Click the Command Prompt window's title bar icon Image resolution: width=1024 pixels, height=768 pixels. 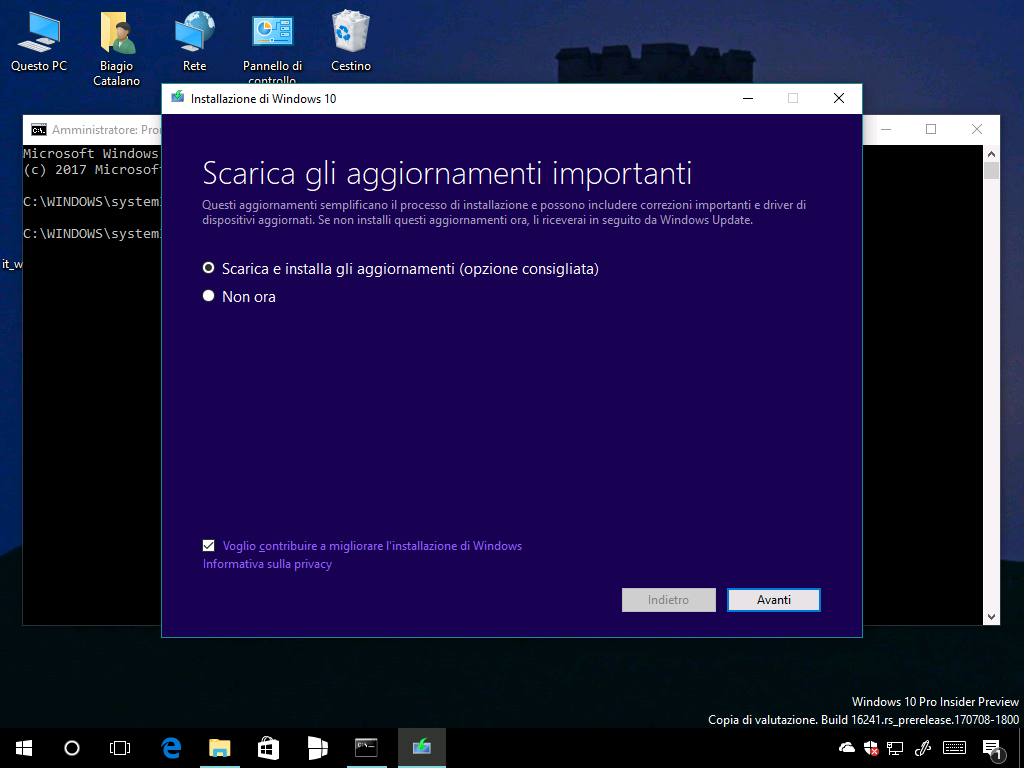click(39, 129)
